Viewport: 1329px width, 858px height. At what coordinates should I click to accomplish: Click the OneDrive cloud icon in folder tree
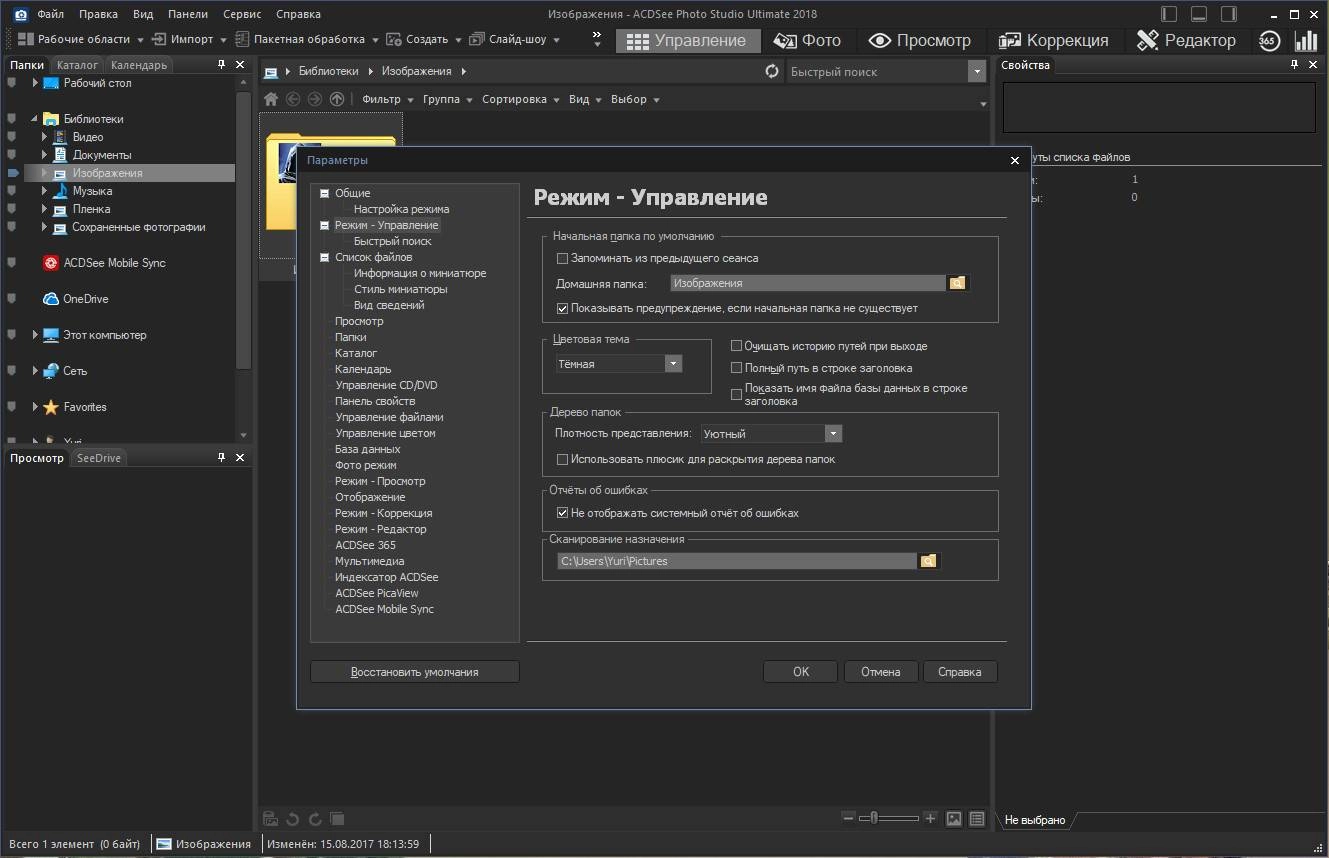(x=51, y=299)
